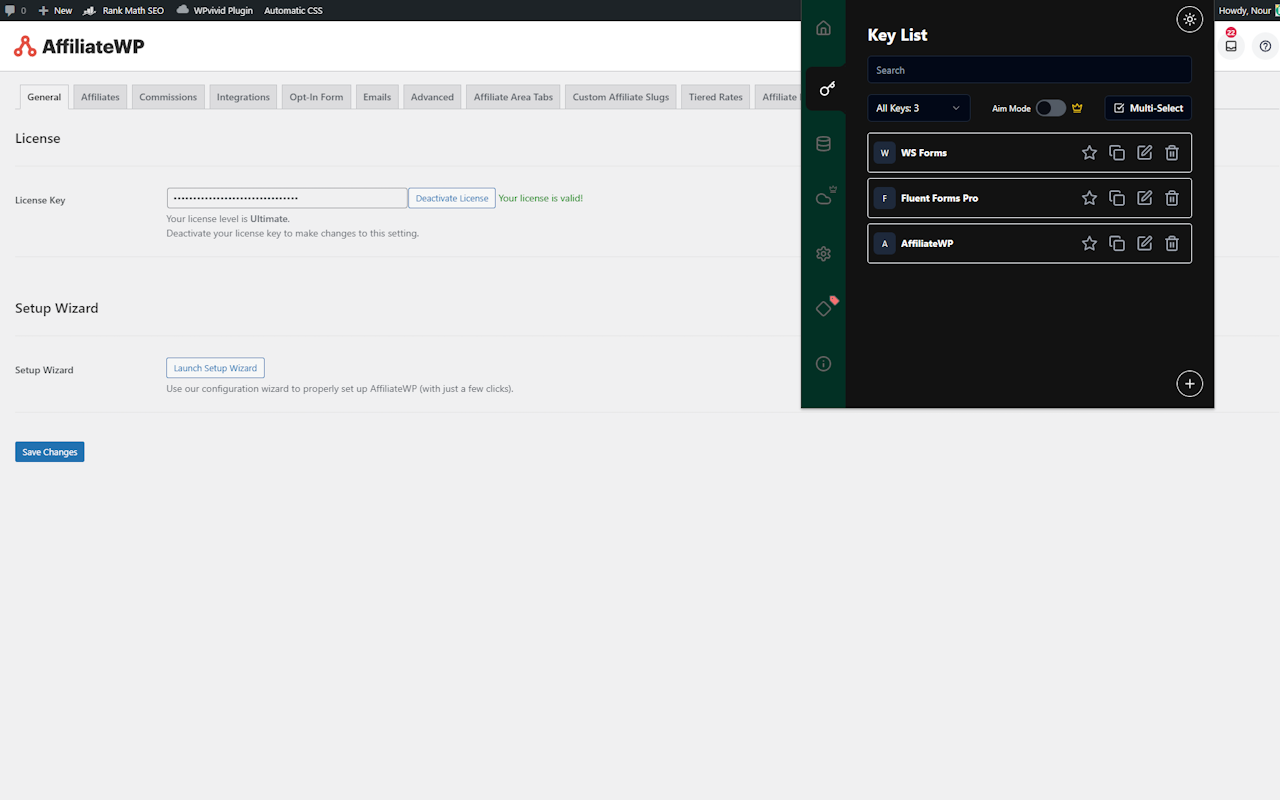Edit the AffiliateWP key entry

pos(1144,243)
